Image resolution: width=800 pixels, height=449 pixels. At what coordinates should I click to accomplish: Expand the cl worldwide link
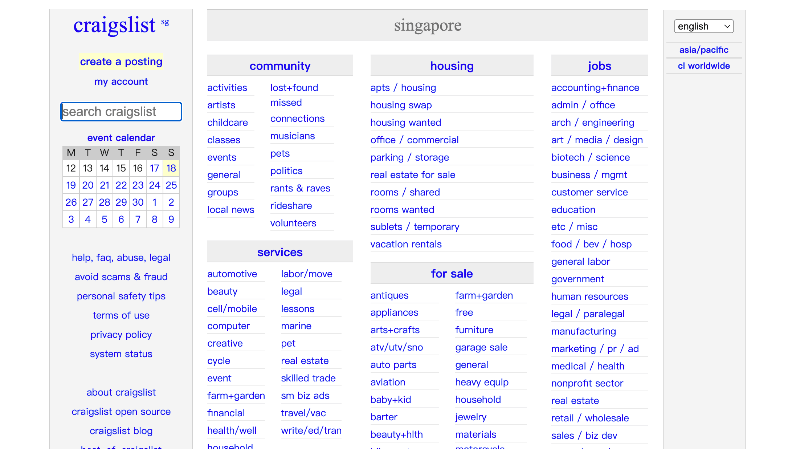(704, 66)
